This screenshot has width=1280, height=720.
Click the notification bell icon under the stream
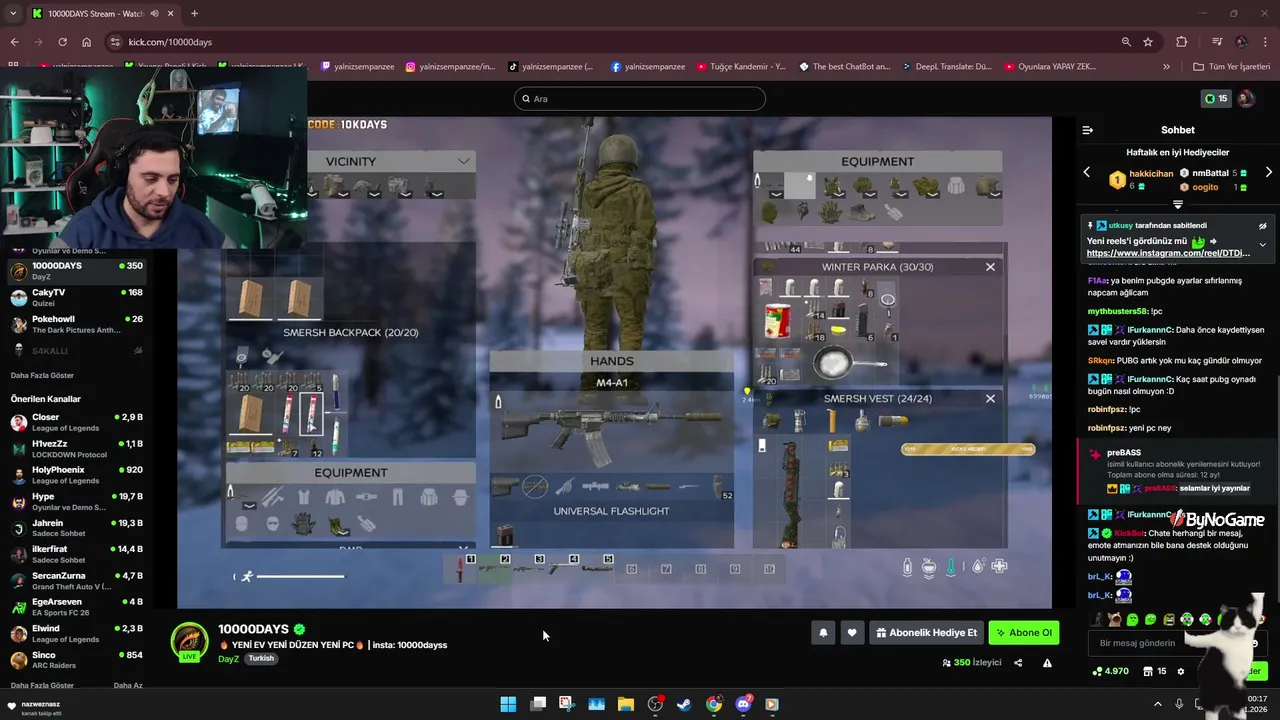point(823,632)
